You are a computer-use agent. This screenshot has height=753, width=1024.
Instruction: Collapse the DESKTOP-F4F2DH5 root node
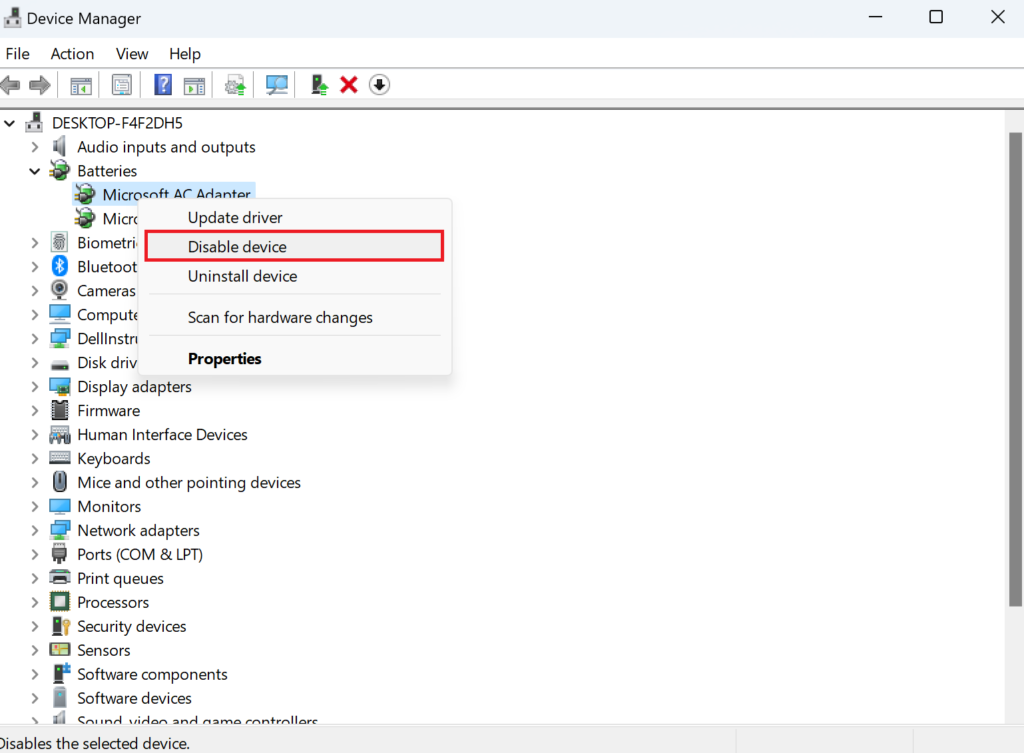point(10,123)
